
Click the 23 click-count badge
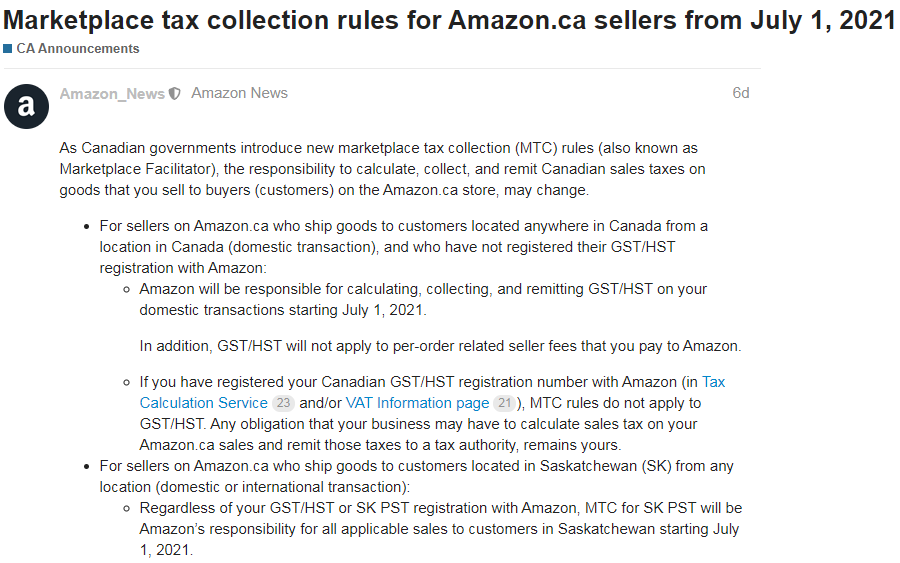(x=283, y=403)
